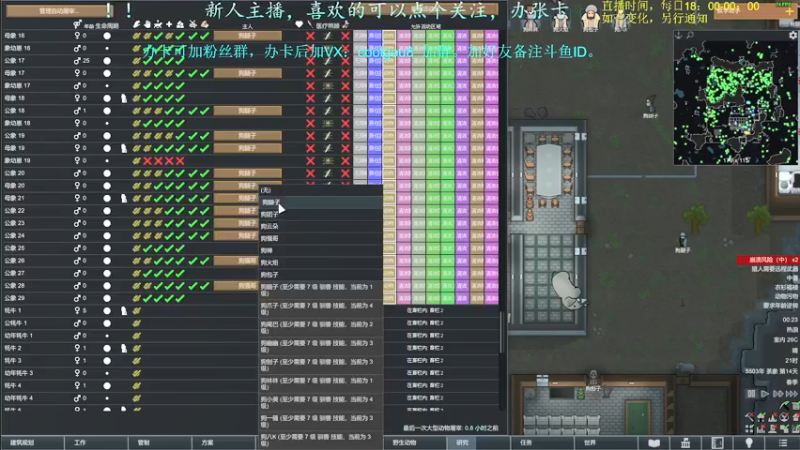The image size is (800, 450).
Task: Open the 建筑规划 architect tab
Action: pos(32,443)
